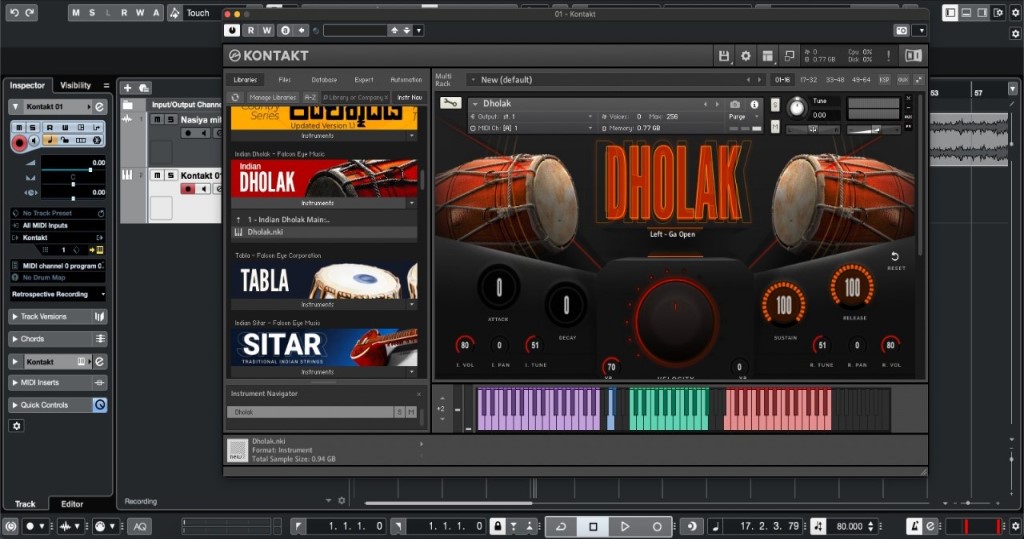This screenshot has height=539, width=1024.
Task: Open Kontakt options gear icon
Action: 745,56
